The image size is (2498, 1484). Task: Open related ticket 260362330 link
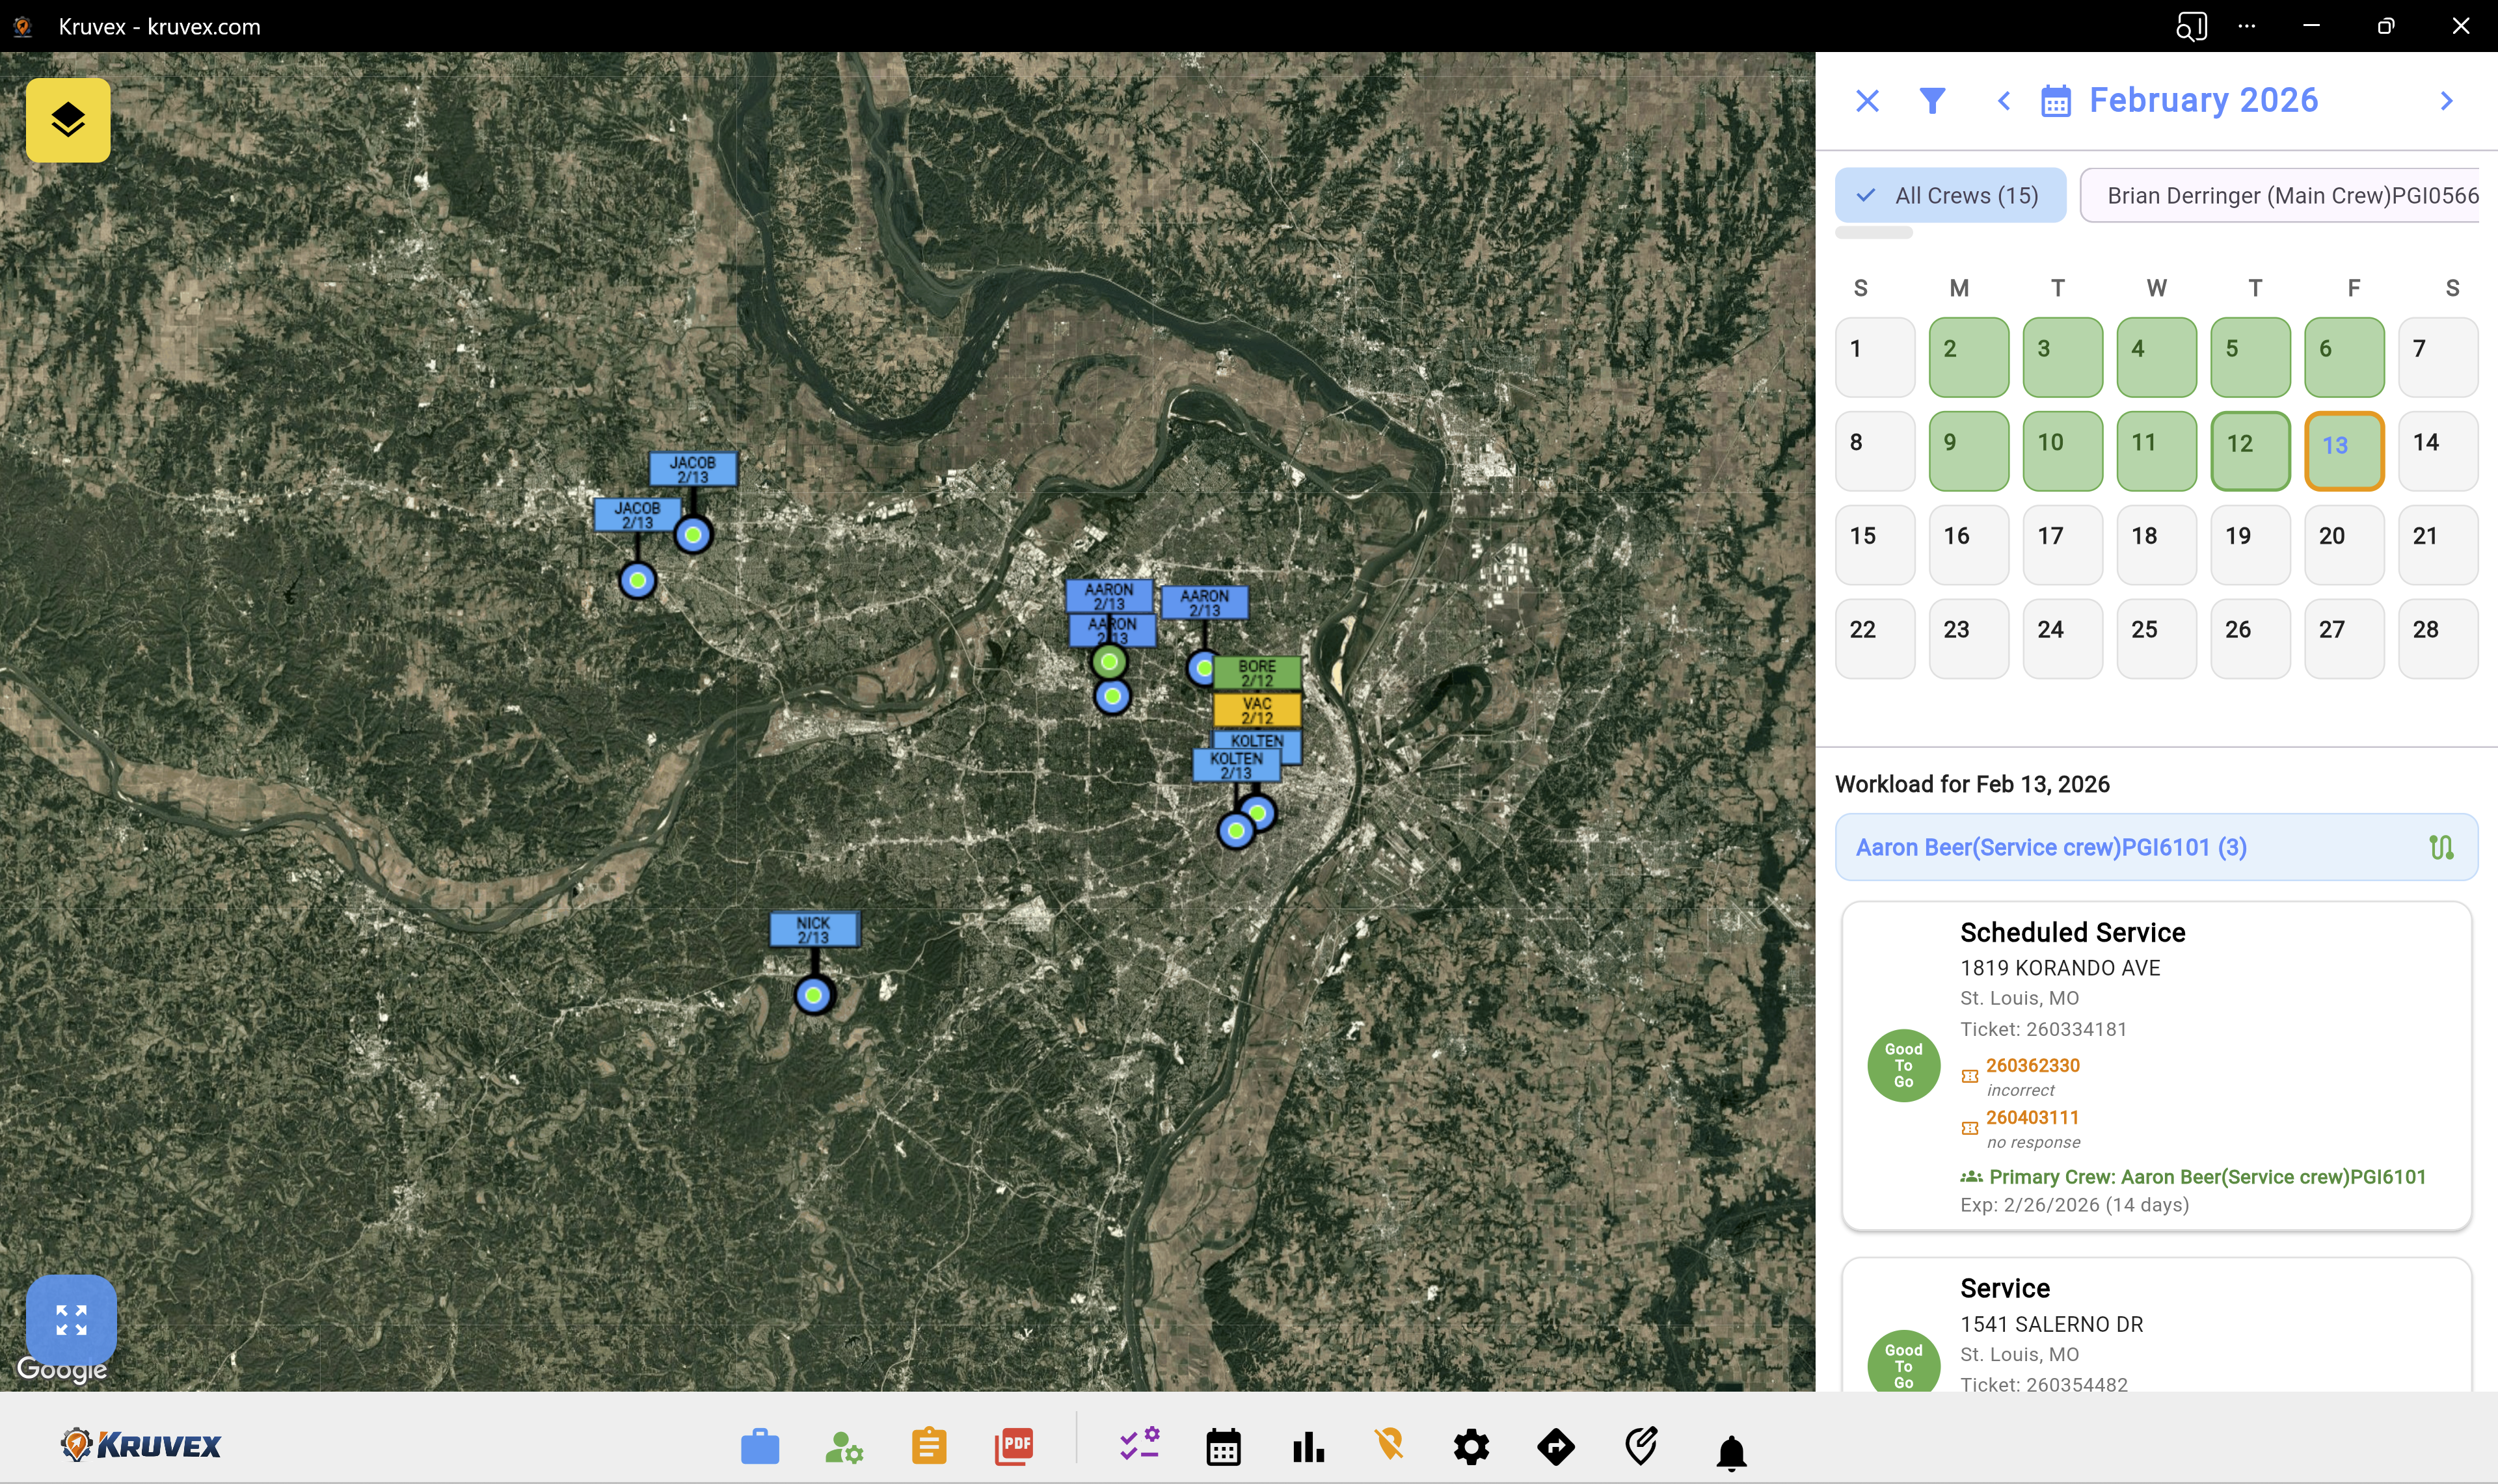2032,1065
